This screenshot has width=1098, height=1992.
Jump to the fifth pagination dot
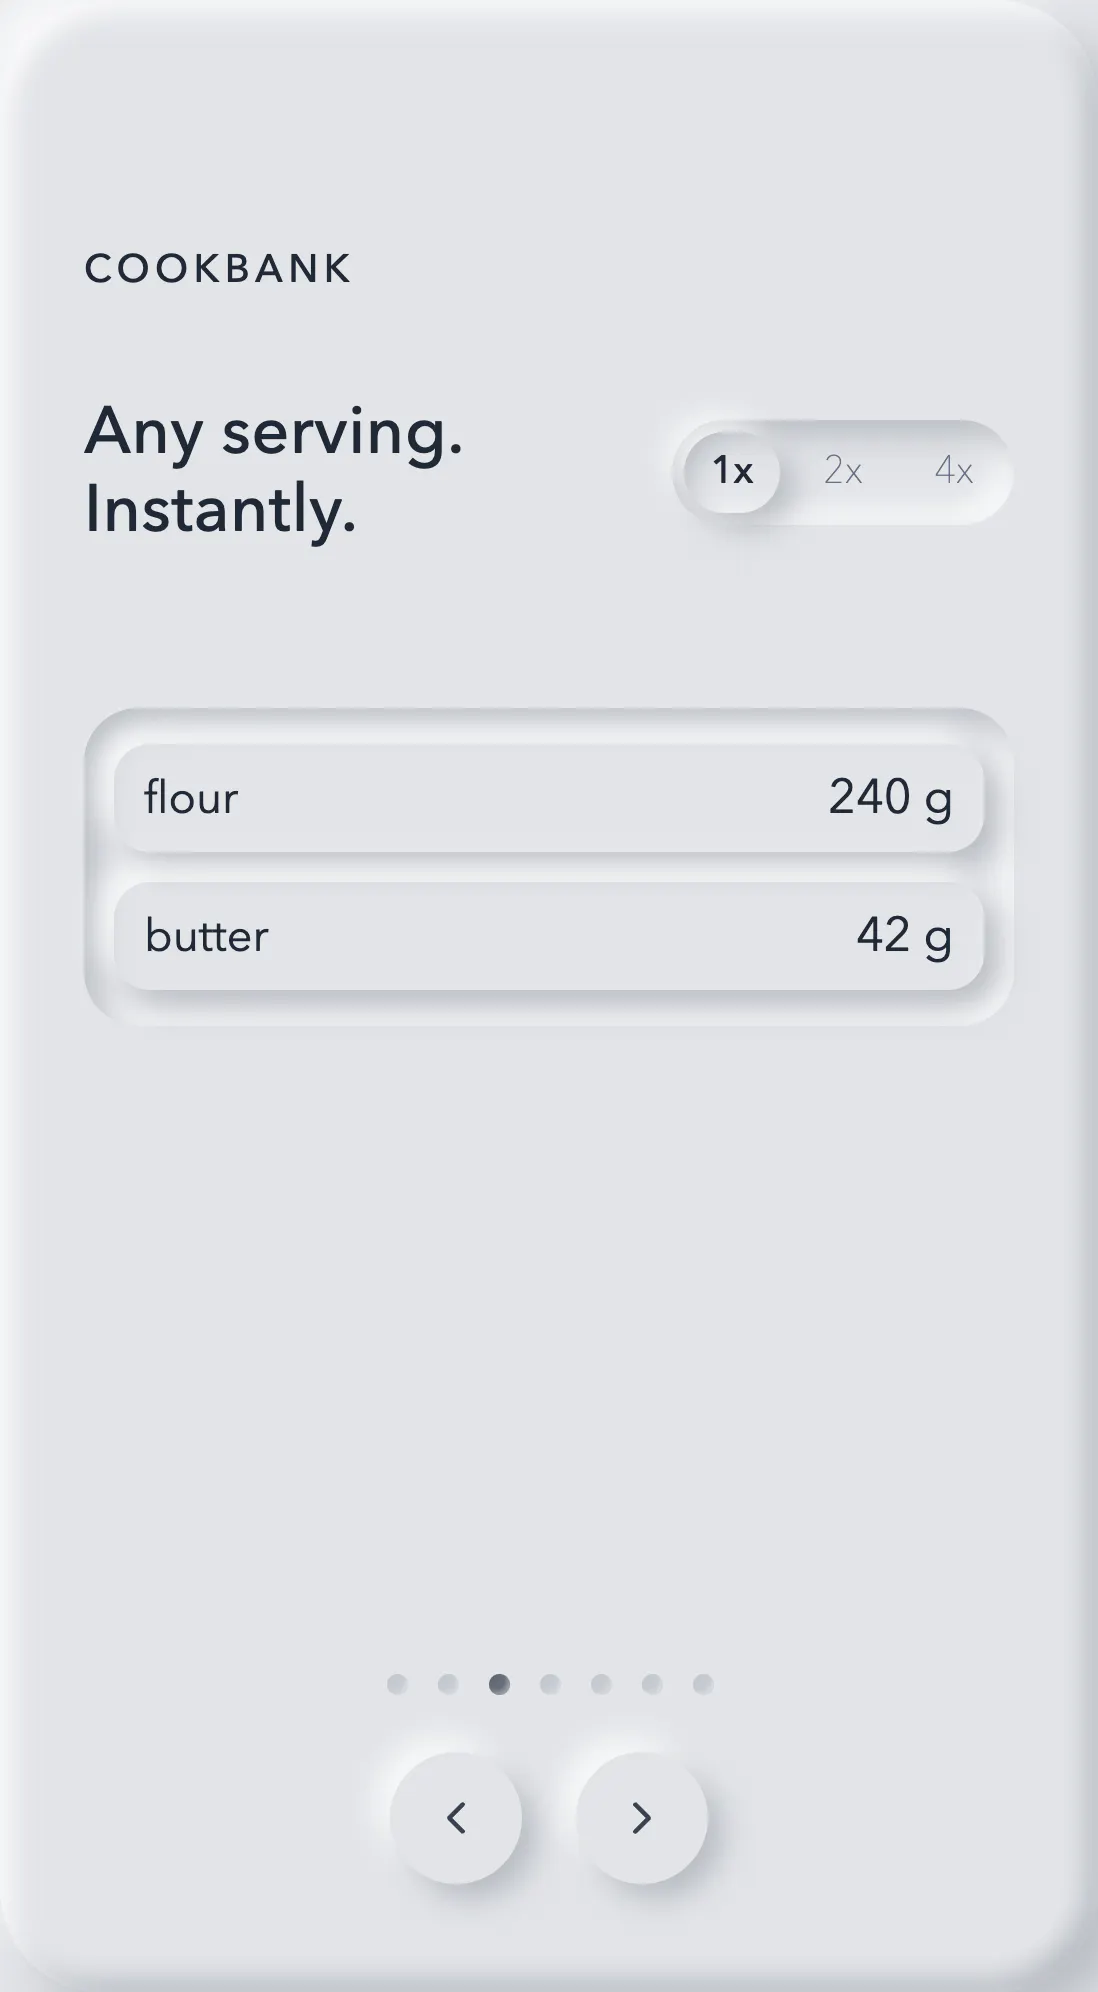(x=601, y=1684)
